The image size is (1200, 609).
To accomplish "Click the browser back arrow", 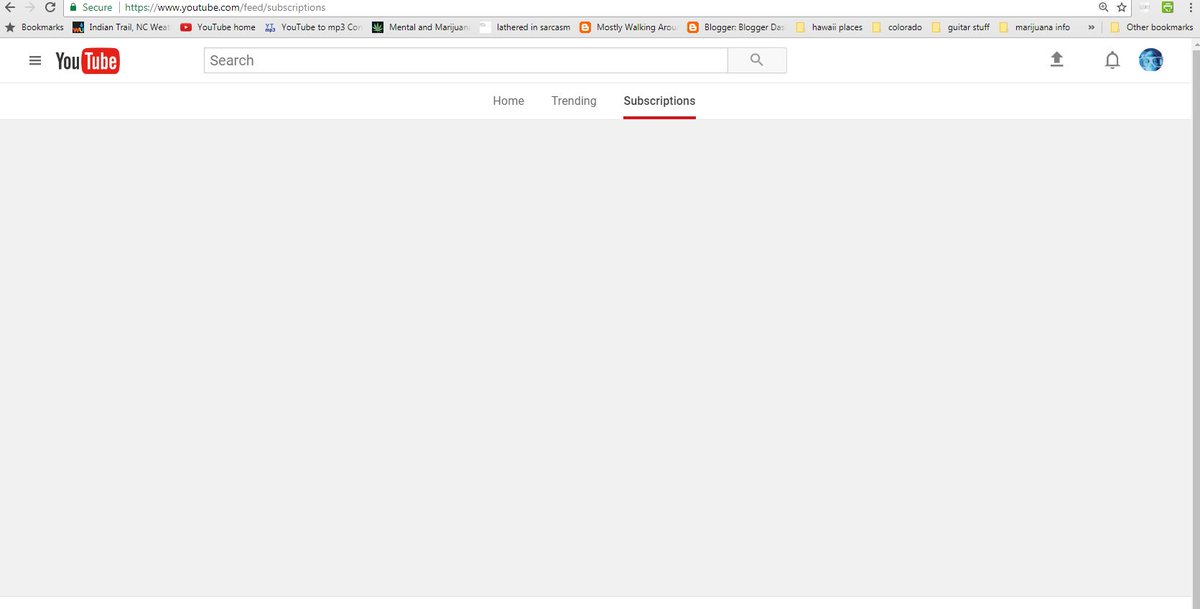I will point(10,7).
